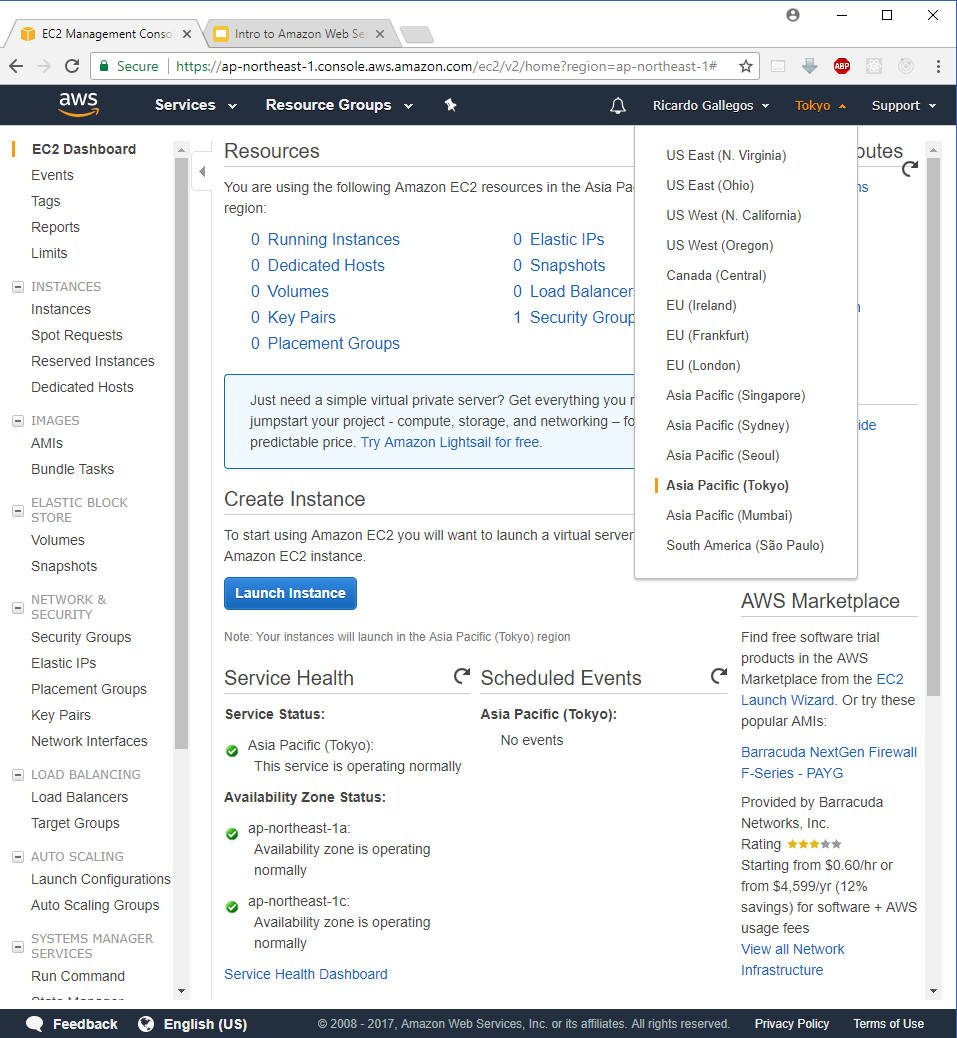The width and height of the screenshot is (957, 1038).
Task: Open Launch Configurations in sidebar
Action: point(101,879)
